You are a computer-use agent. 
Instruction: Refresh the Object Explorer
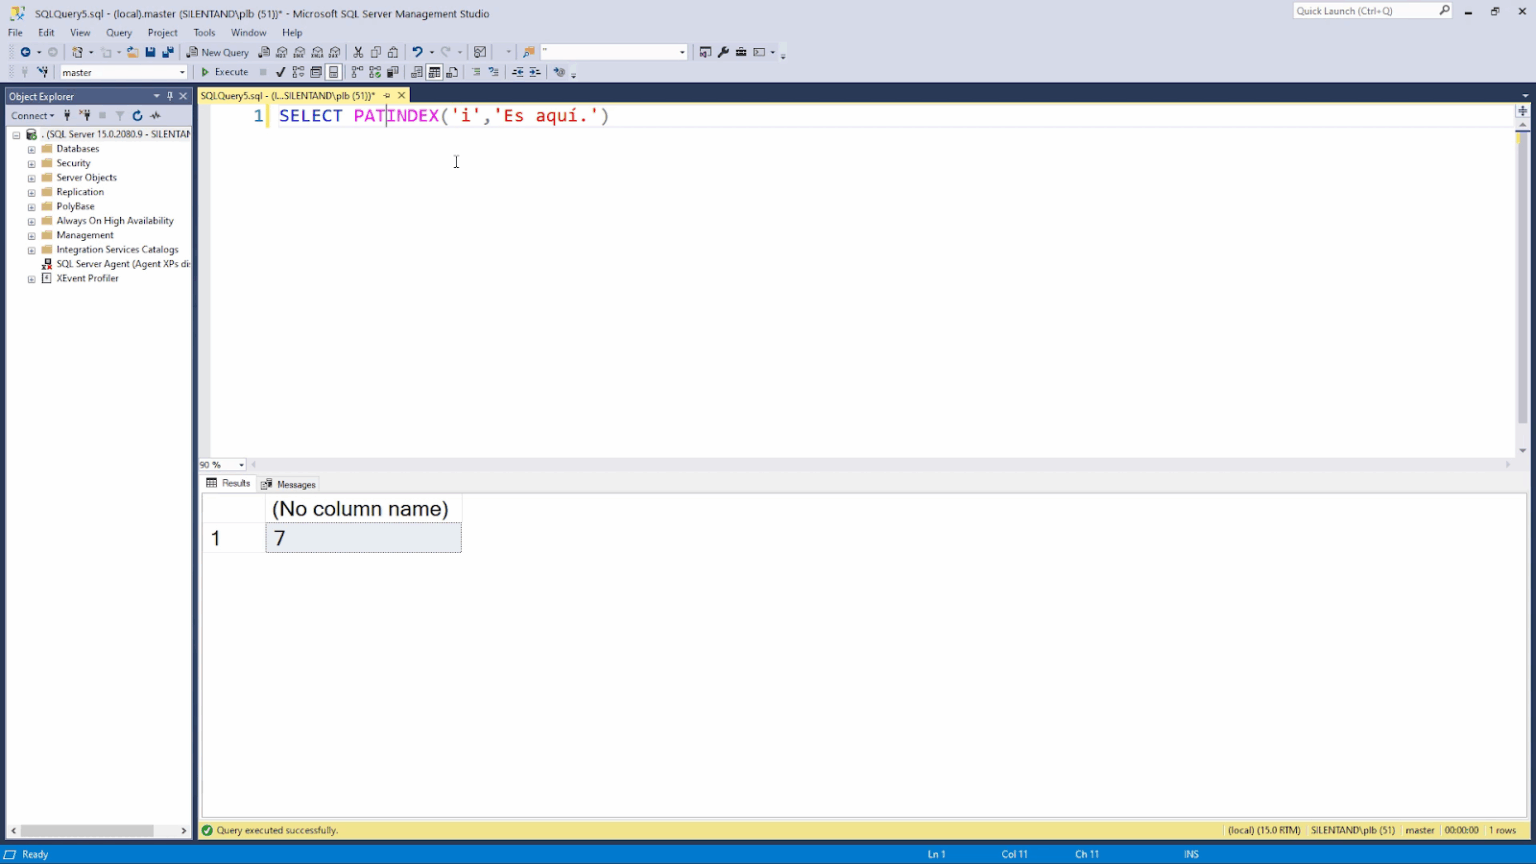[137, 115]
